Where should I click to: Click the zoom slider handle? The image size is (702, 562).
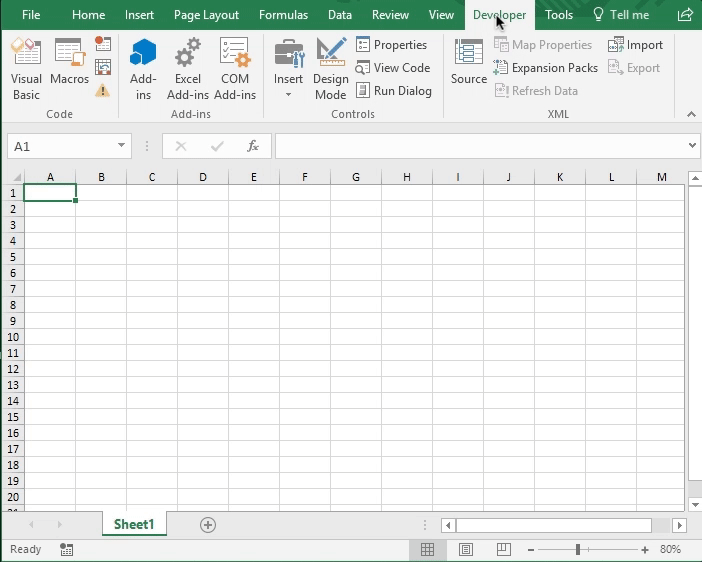pos(578,549)
